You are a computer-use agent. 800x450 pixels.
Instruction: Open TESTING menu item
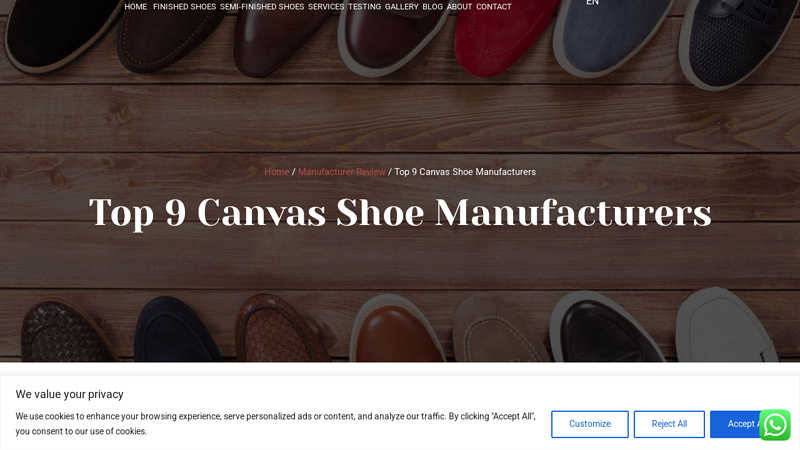tap(364, 7)
